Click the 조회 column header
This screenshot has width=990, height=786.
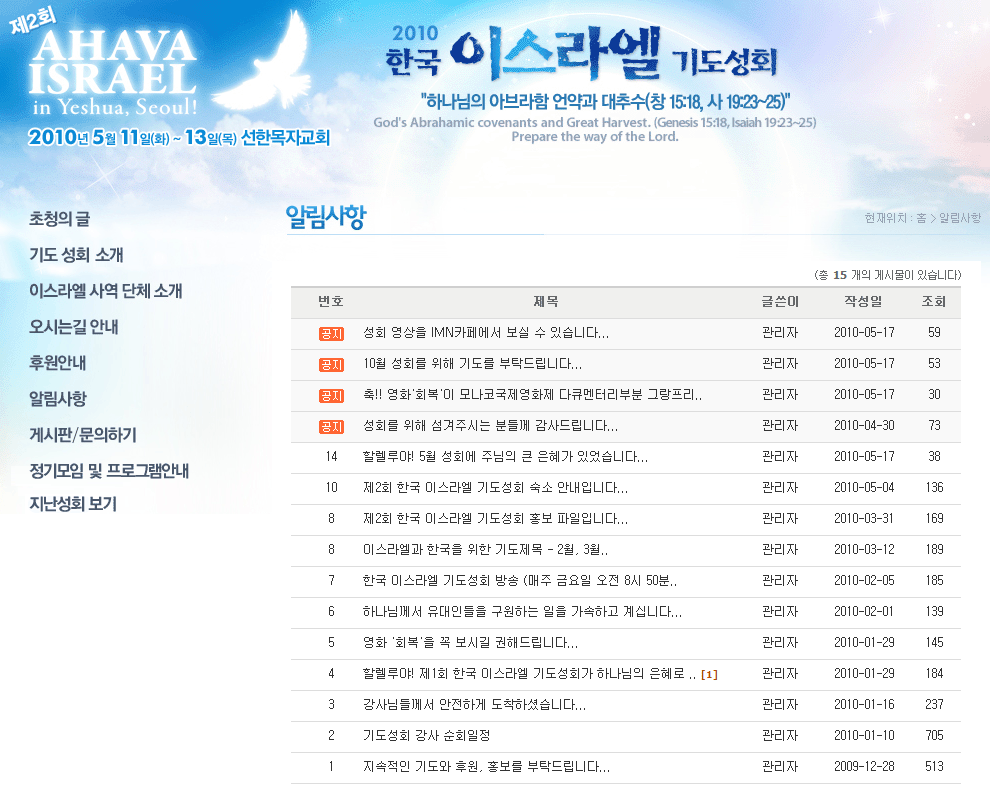pos(934,302)
